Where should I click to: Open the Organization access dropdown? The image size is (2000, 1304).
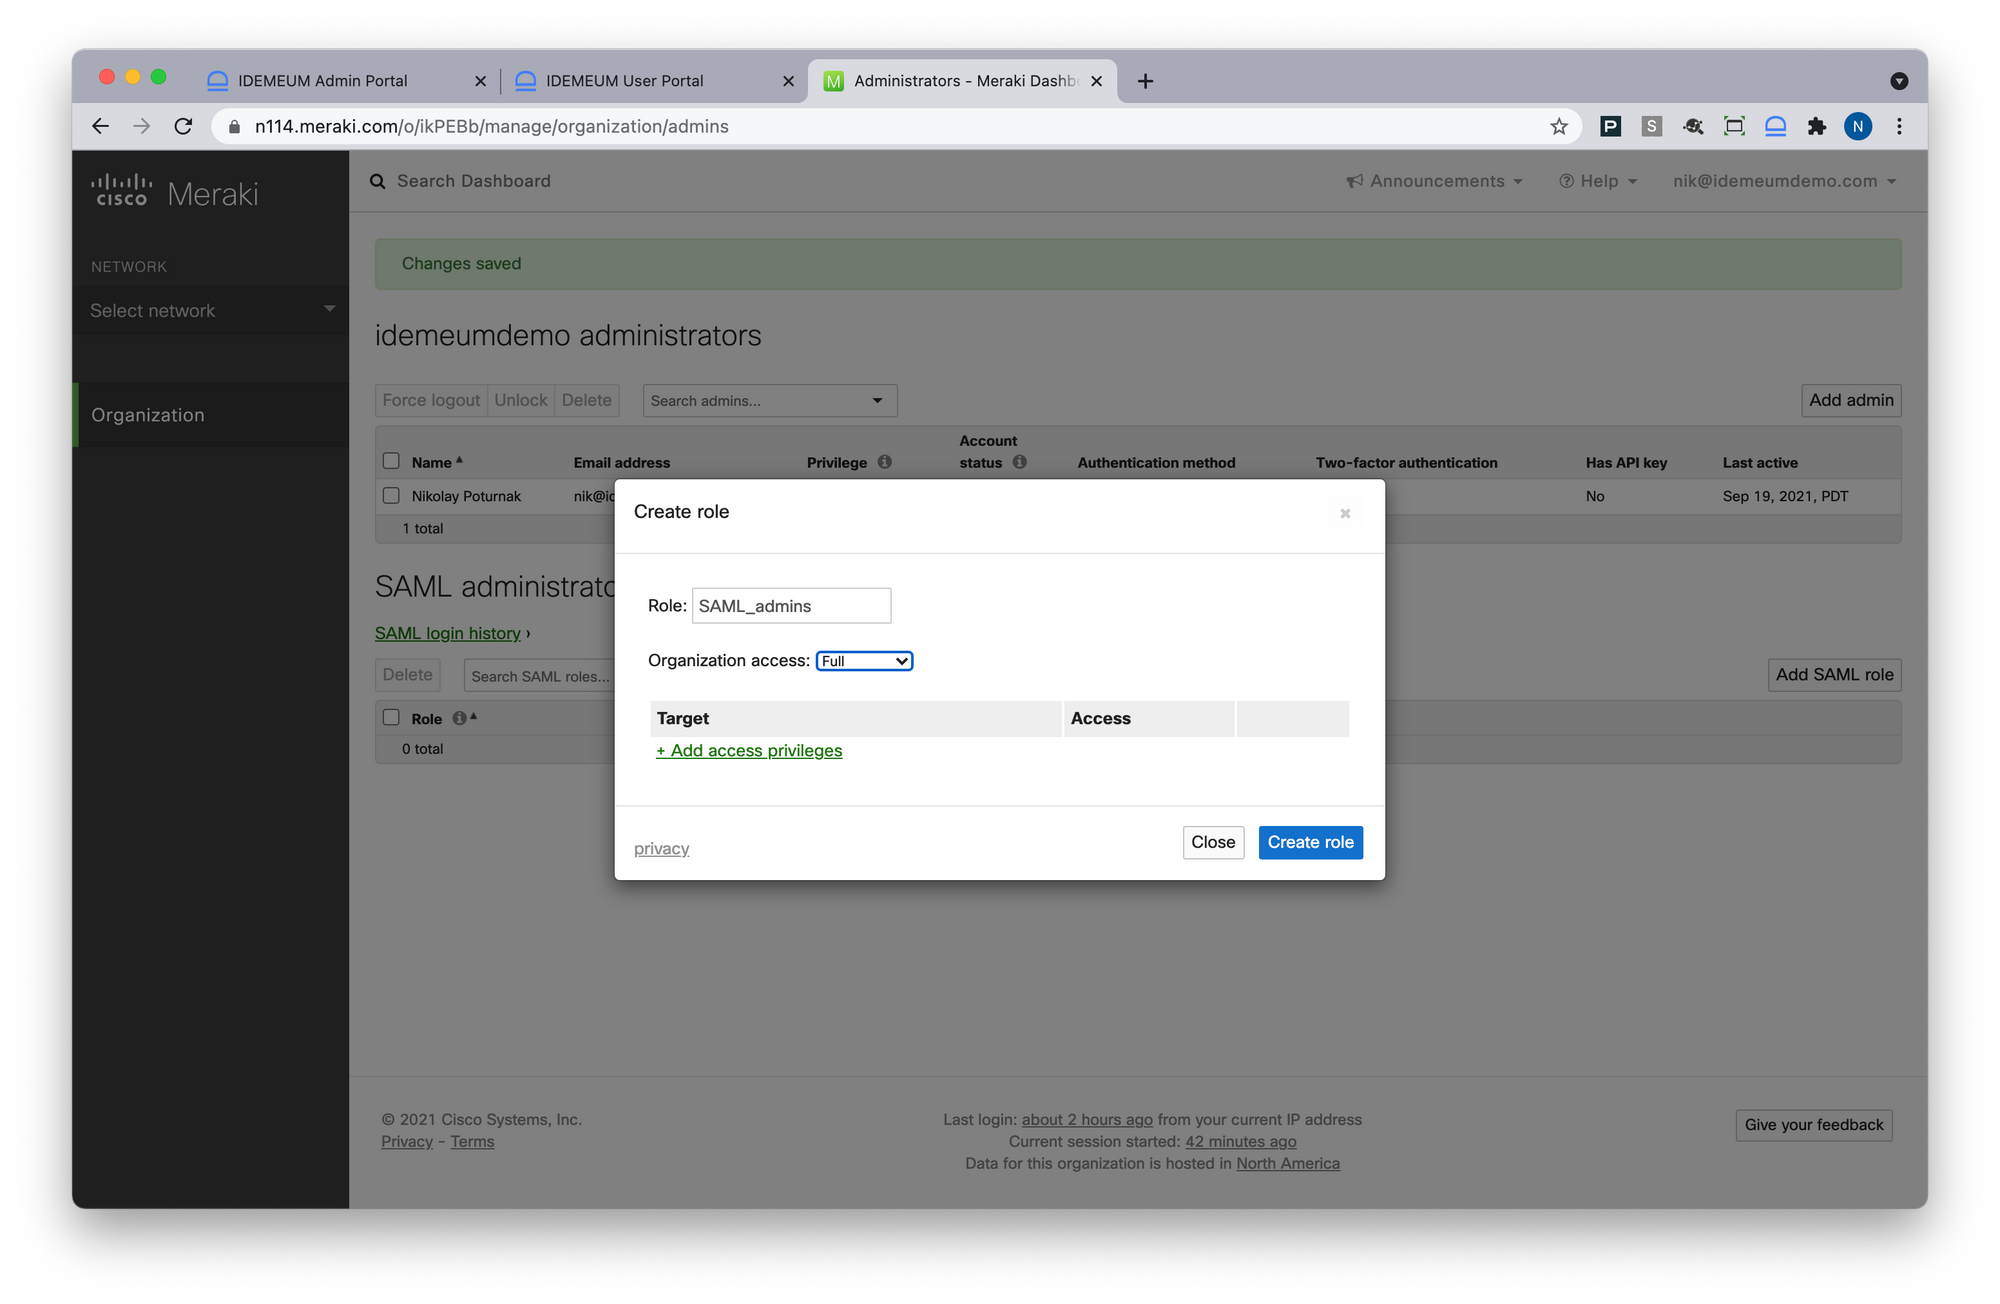[x=864, y=661]
